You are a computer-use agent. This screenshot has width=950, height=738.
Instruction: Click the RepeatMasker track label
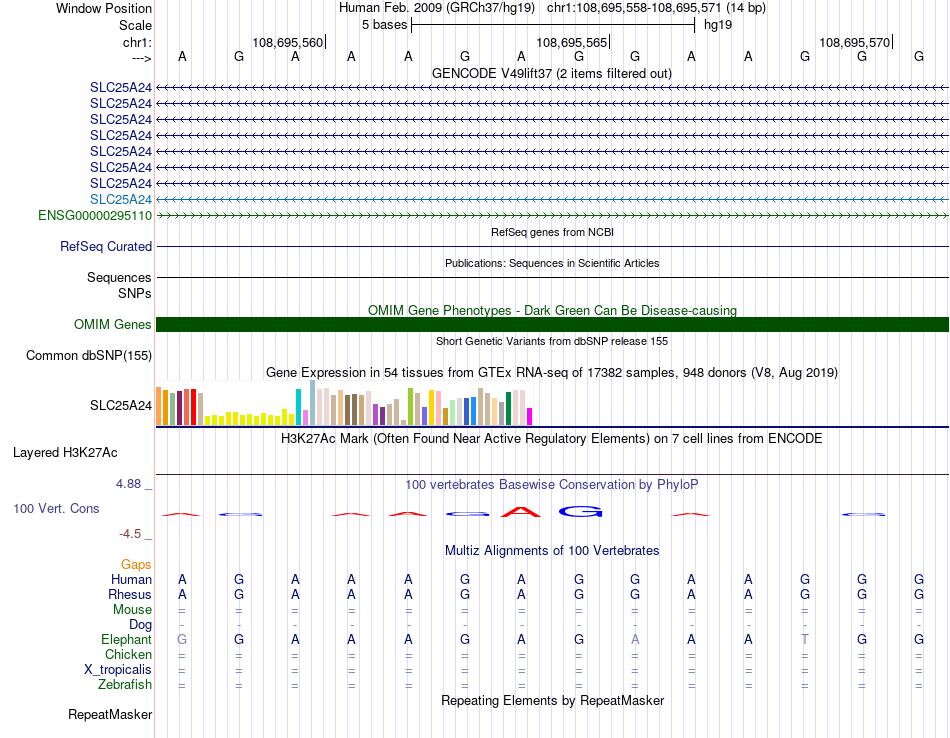click(110, 714)
